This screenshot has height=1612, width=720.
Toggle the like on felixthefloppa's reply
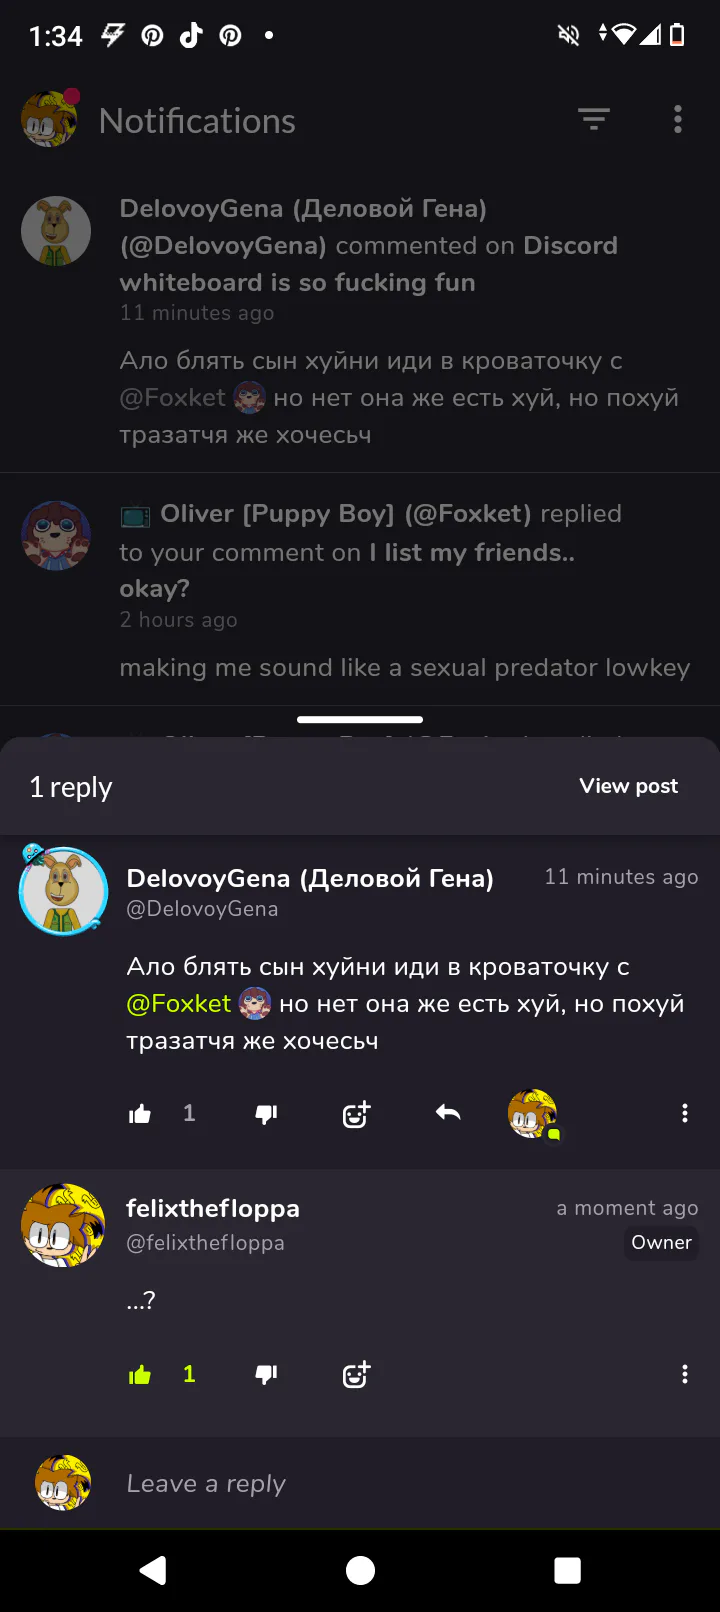140,1375
